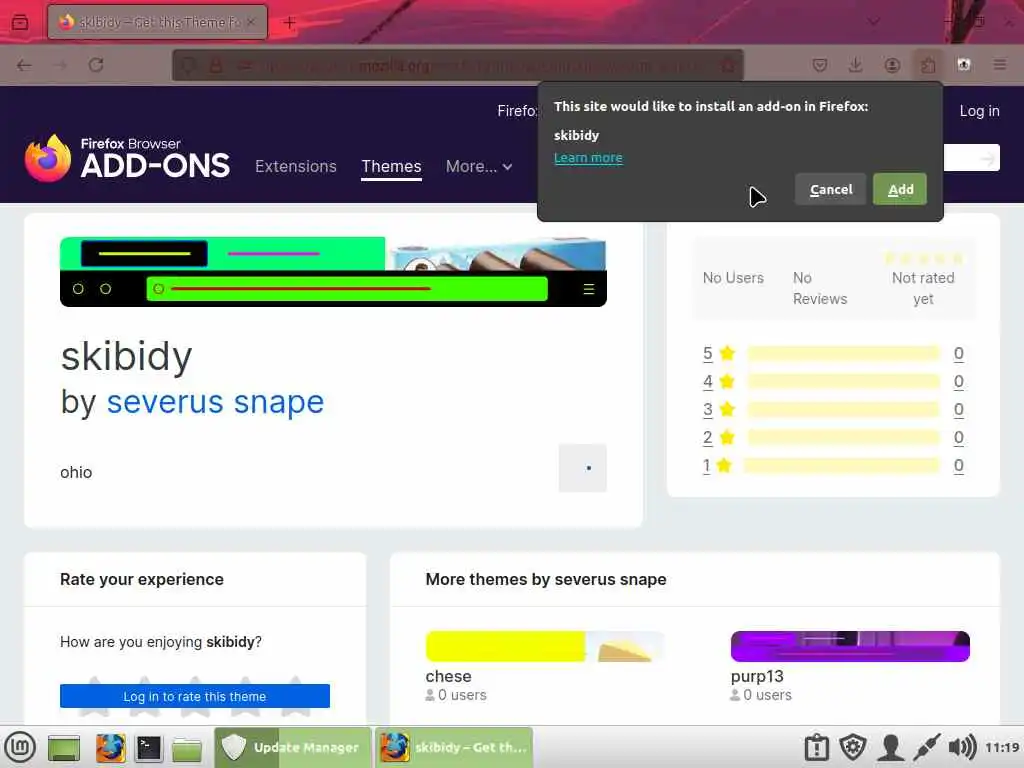Screen dimensions: 1024x768
Task: Click the ohio description text
Action: (x=76, y=472)
